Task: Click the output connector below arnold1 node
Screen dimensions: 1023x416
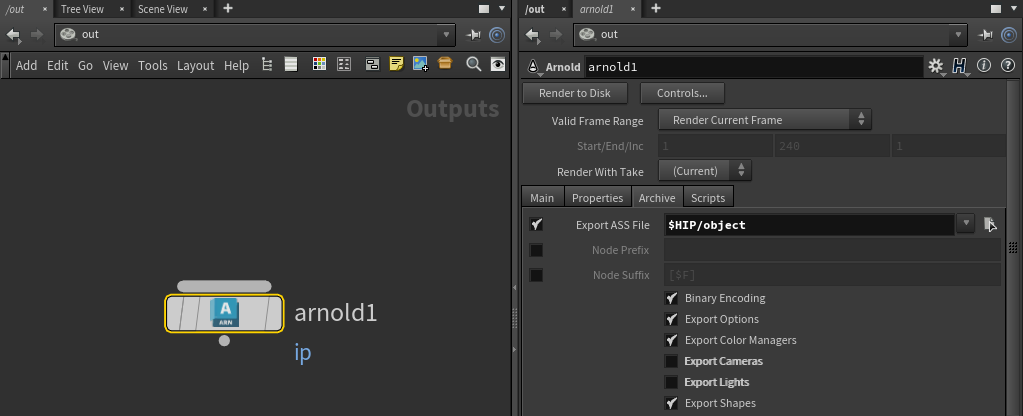Action: pyautogui.click(x=224, y=340)
